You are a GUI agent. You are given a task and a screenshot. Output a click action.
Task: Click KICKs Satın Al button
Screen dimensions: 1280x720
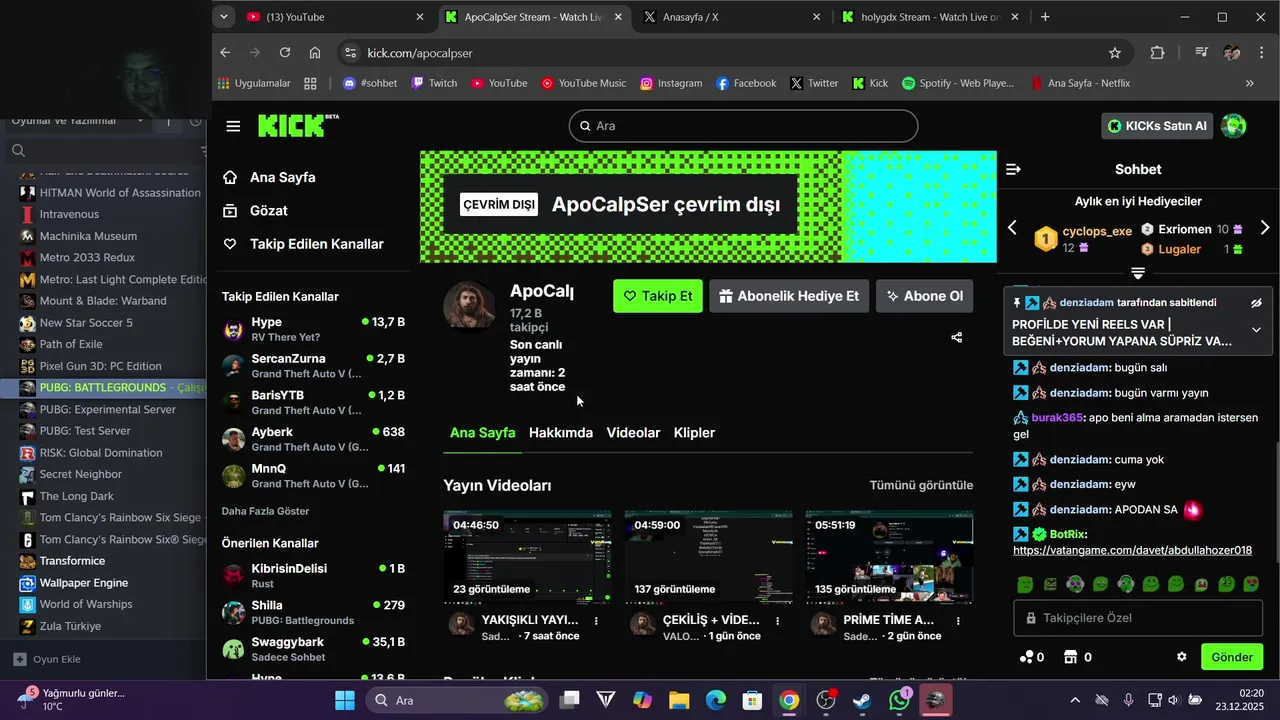point(1158,126)
